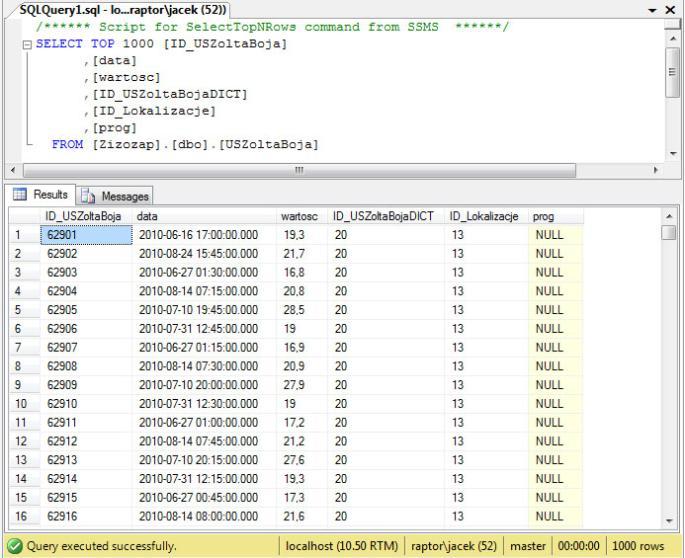Select the SQLQuery1.sql document tab
The height and width of the screenshot is (558, 685).
(123, 10)
